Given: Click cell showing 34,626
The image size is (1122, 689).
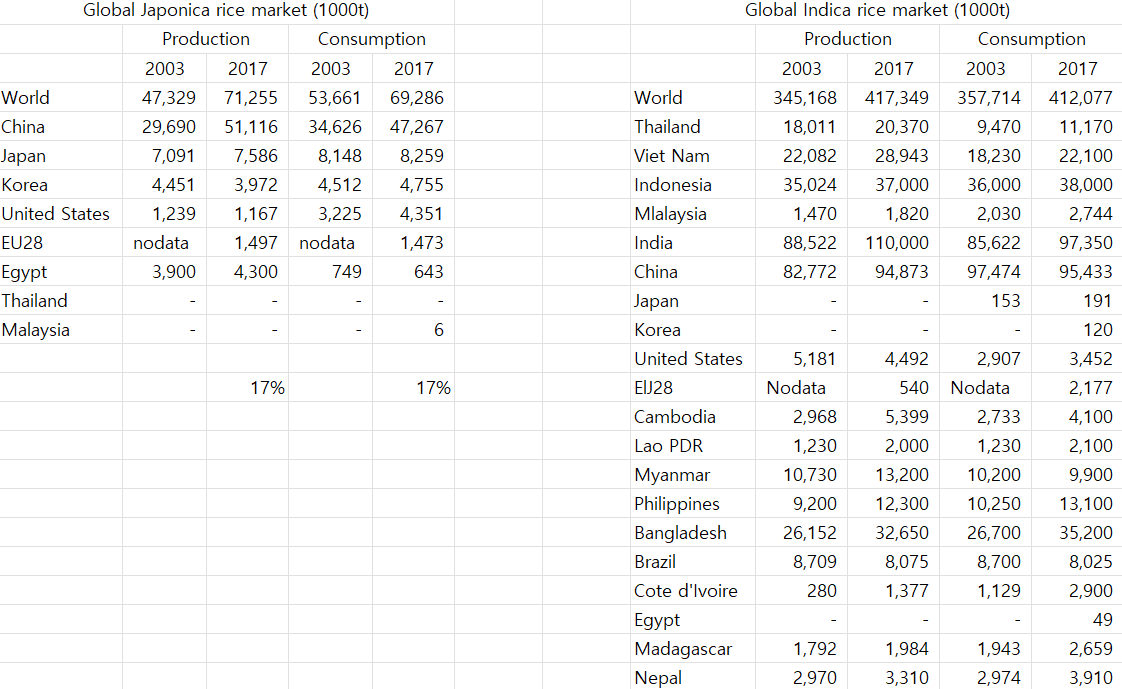Looking at the screenshot, I should pos(335,127).
